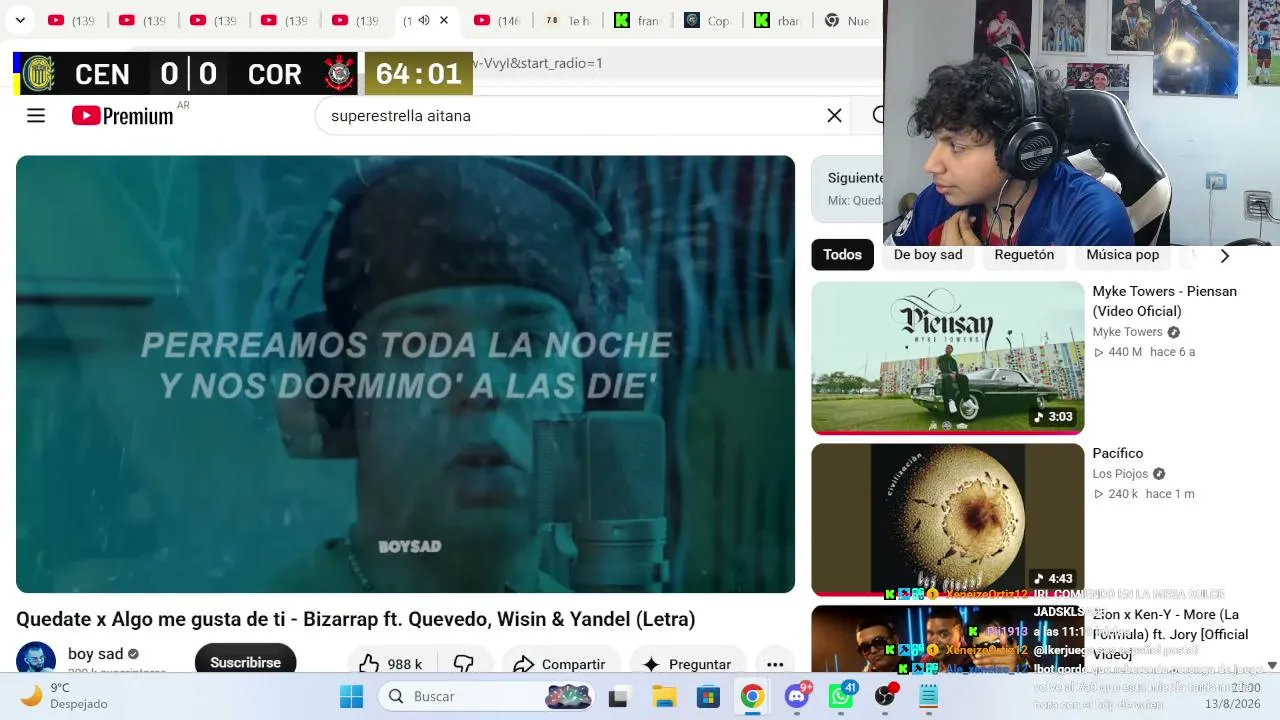This screenshot has height=720, width=1280.
Task: Go to YouTube Premium home logo
Action: pyautogui.click(x=123, y=116)
